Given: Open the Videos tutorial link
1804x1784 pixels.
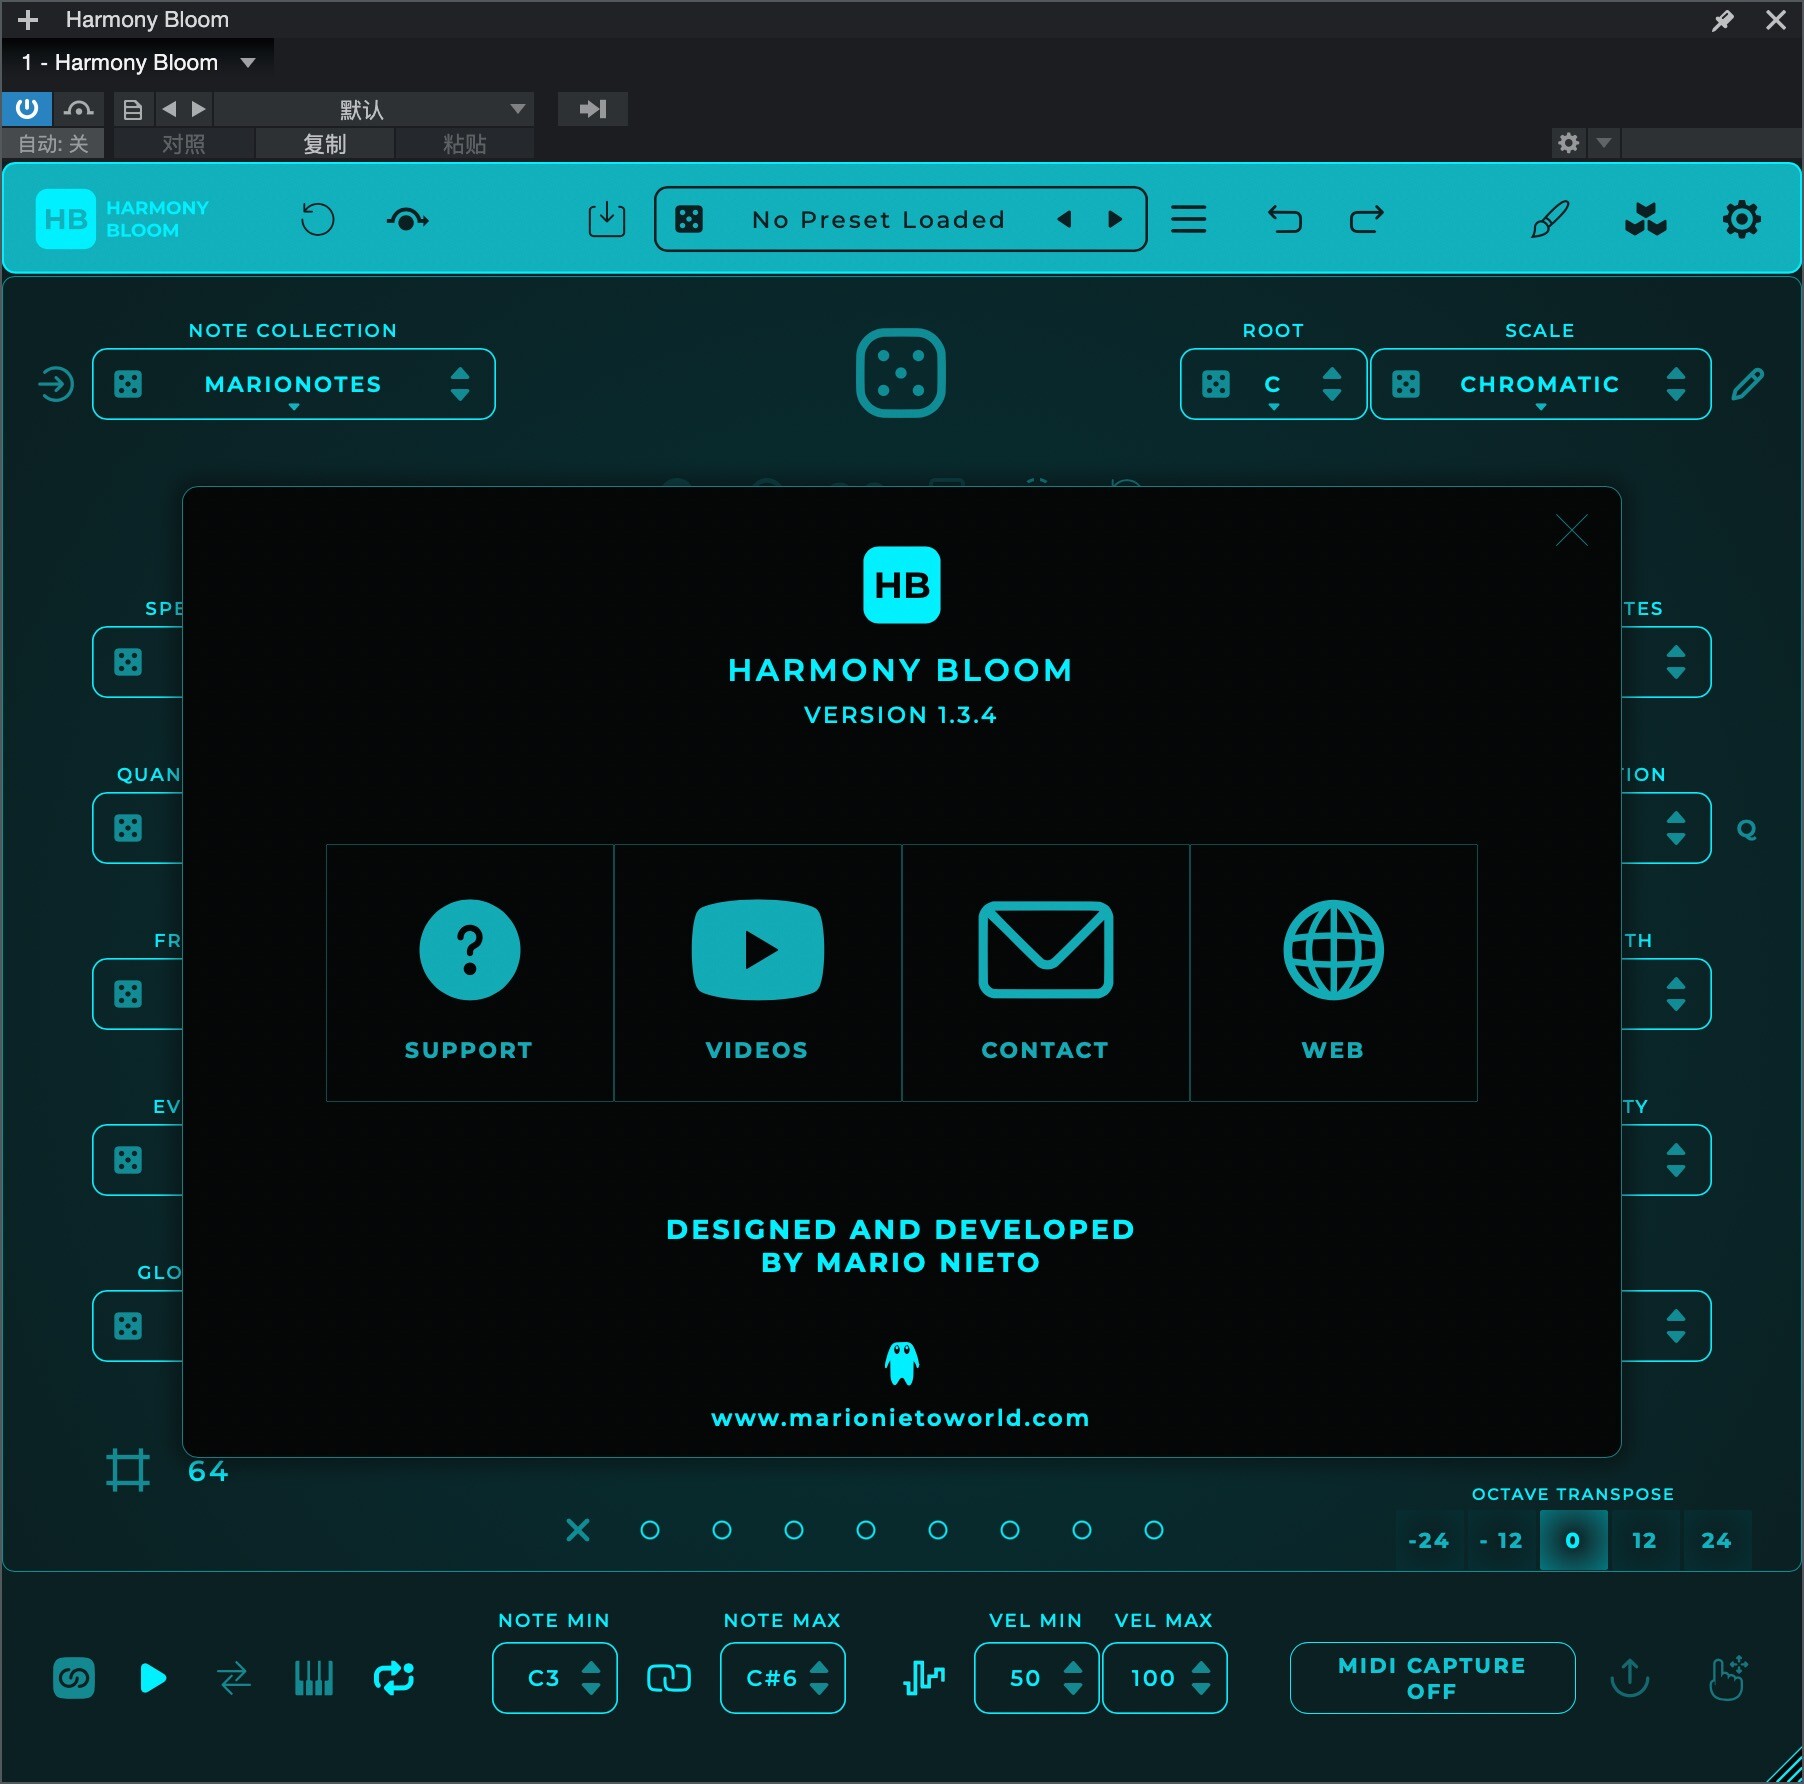Looking at the screenshot, I should click(757, 973).
